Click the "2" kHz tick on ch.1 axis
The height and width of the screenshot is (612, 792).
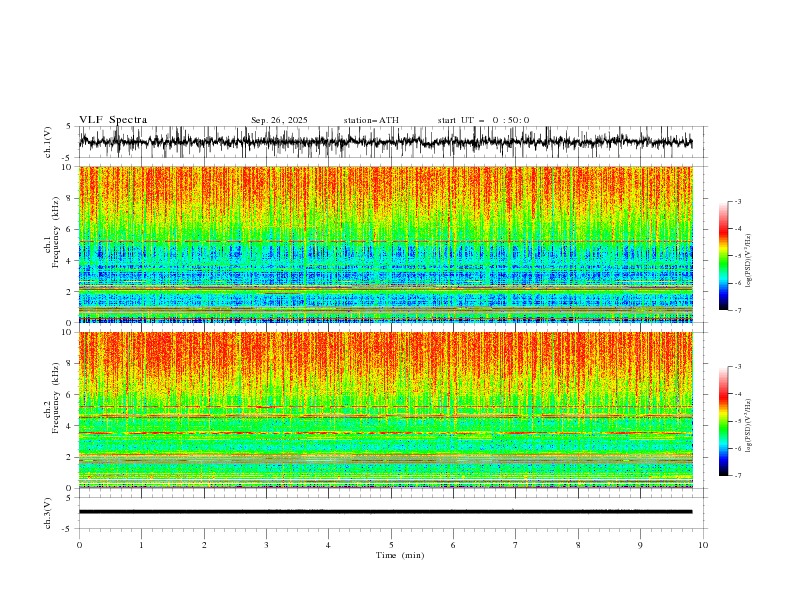tap(70, 292)
